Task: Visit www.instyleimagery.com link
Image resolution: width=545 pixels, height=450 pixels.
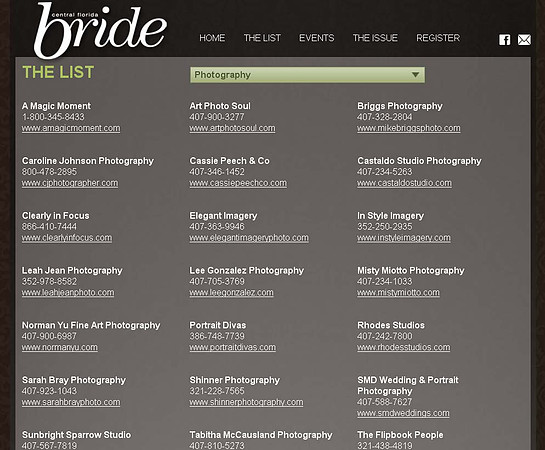Action: pyautogui.click(x=404, y=238)
